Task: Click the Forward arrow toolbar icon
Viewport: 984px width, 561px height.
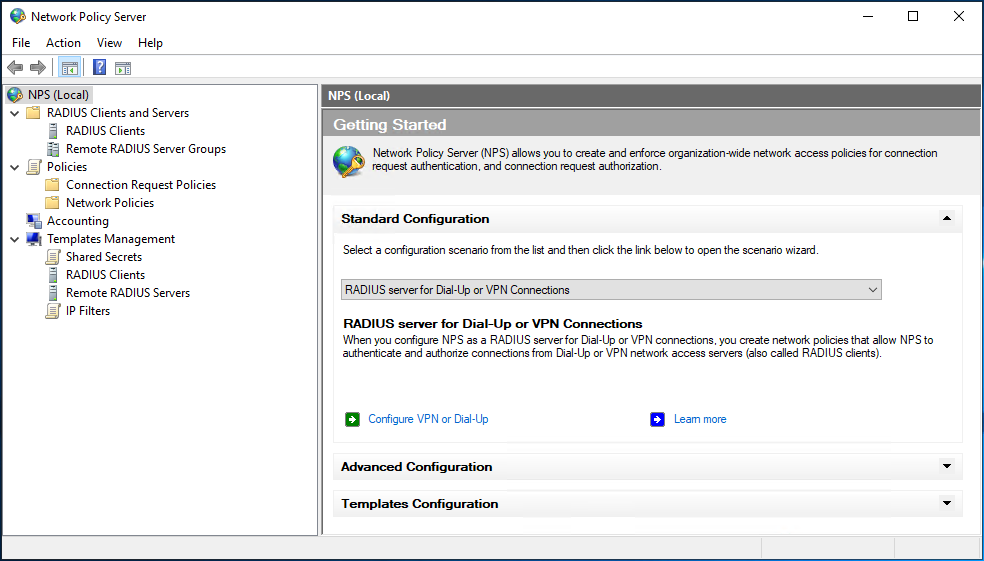Action: 38,68
